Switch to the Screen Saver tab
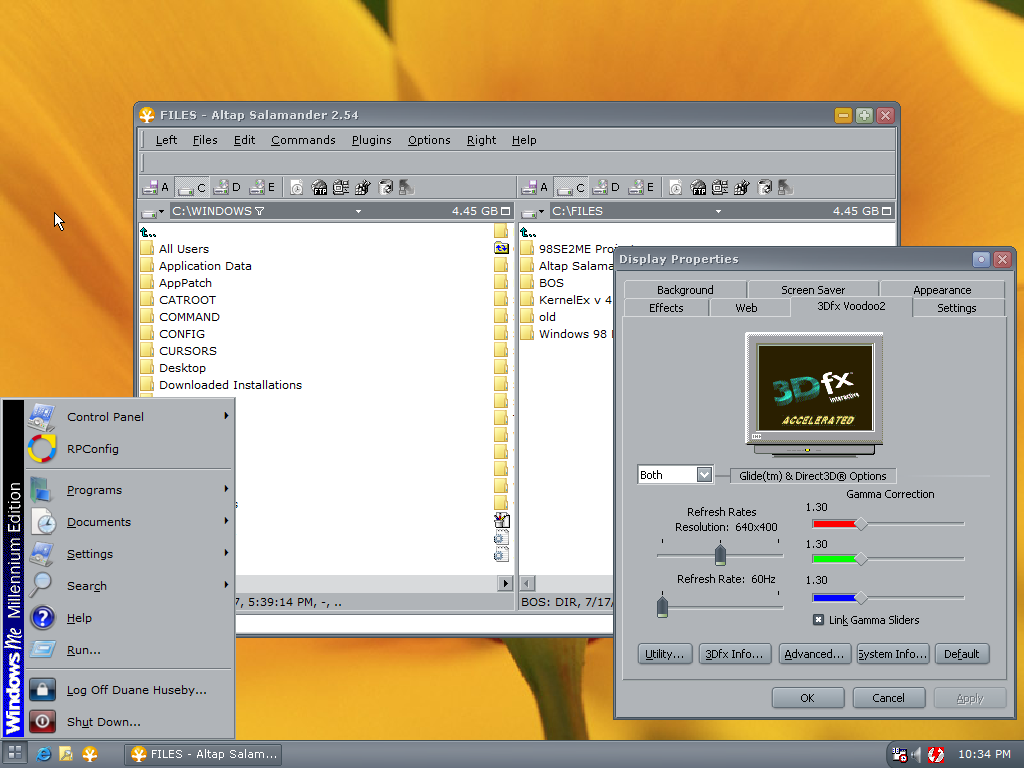Image resolution: width=1024 pixels, height=768 pixels. coord(813,289)
